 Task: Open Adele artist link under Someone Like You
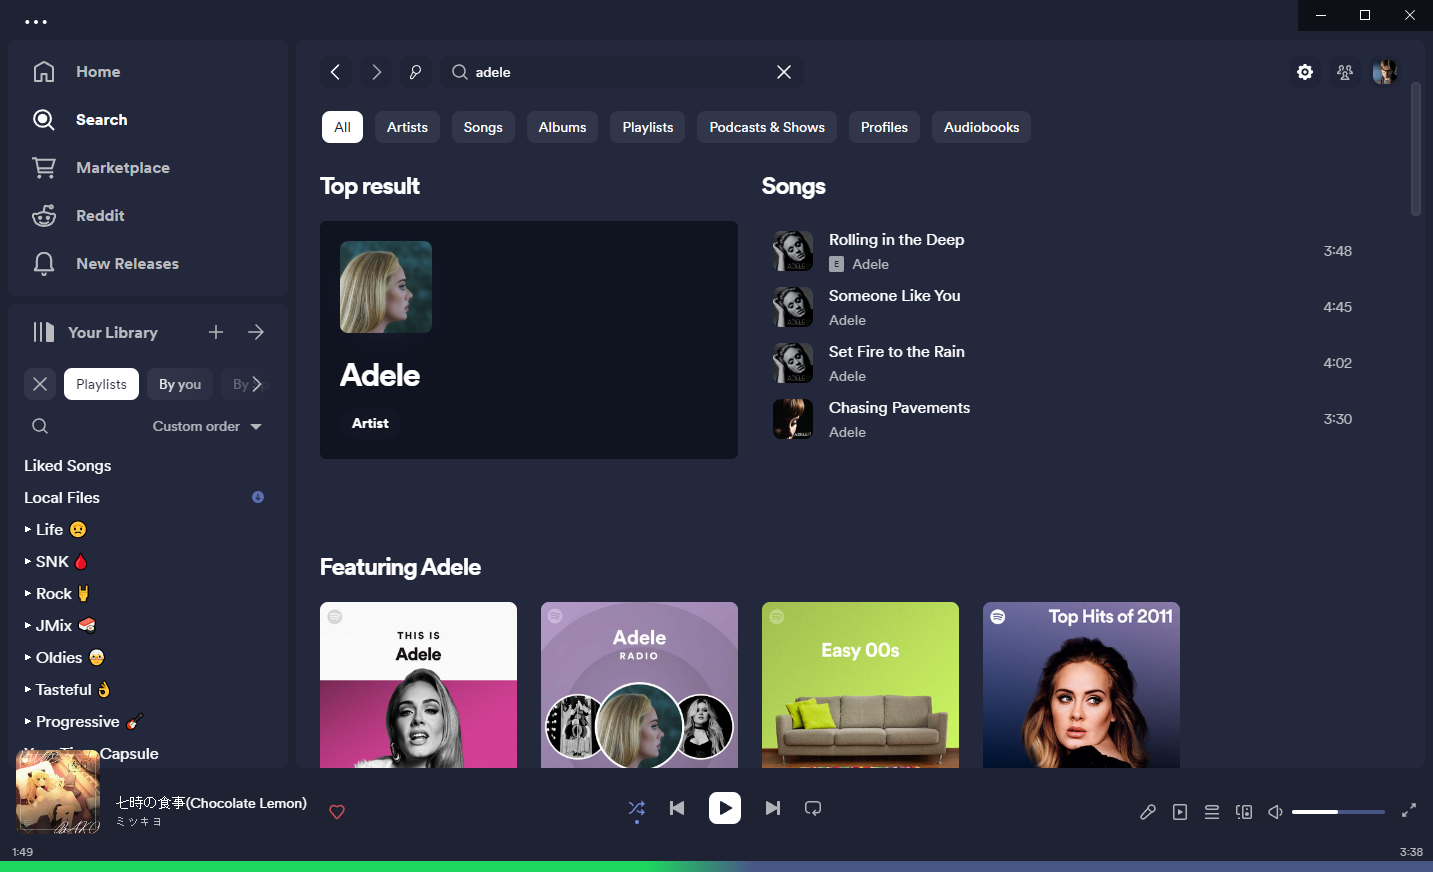tap(847, 320)
